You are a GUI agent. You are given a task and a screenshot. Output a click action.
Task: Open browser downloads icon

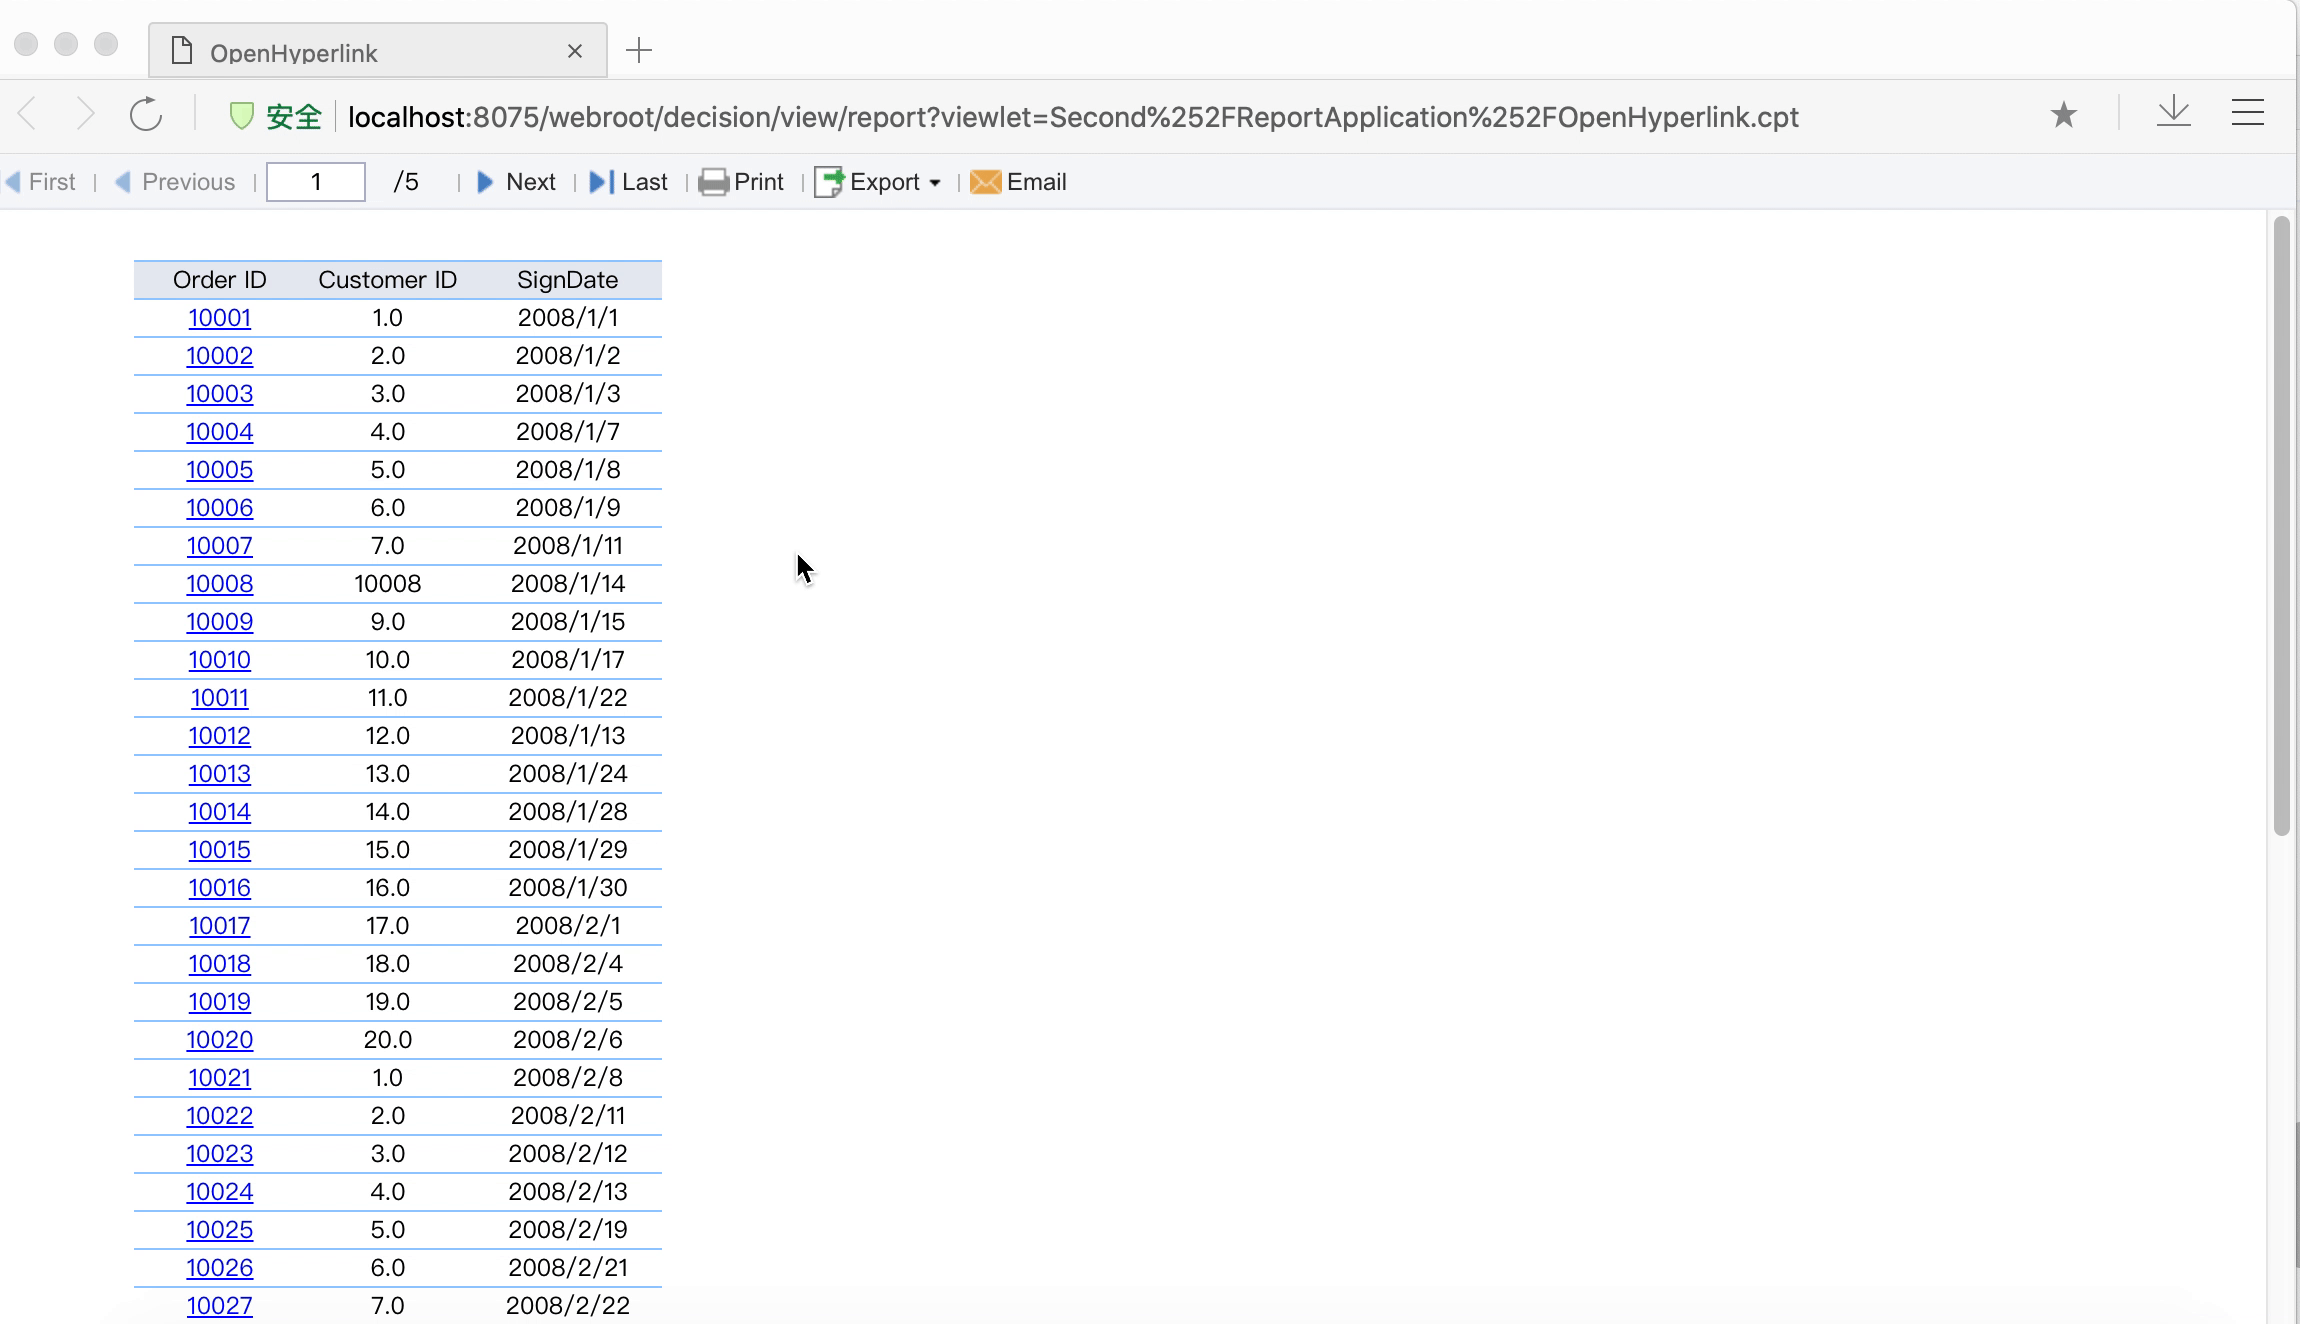[x=2173, y=112]
